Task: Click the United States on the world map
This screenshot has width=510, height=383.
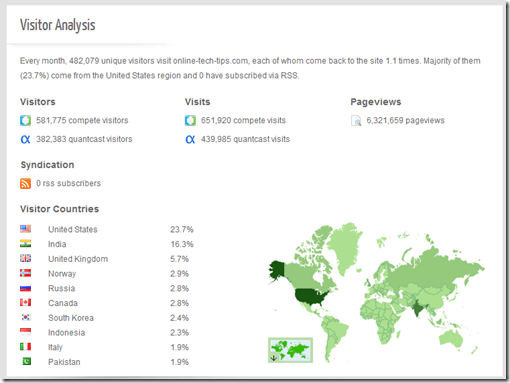Action: (x=310, y=296)
